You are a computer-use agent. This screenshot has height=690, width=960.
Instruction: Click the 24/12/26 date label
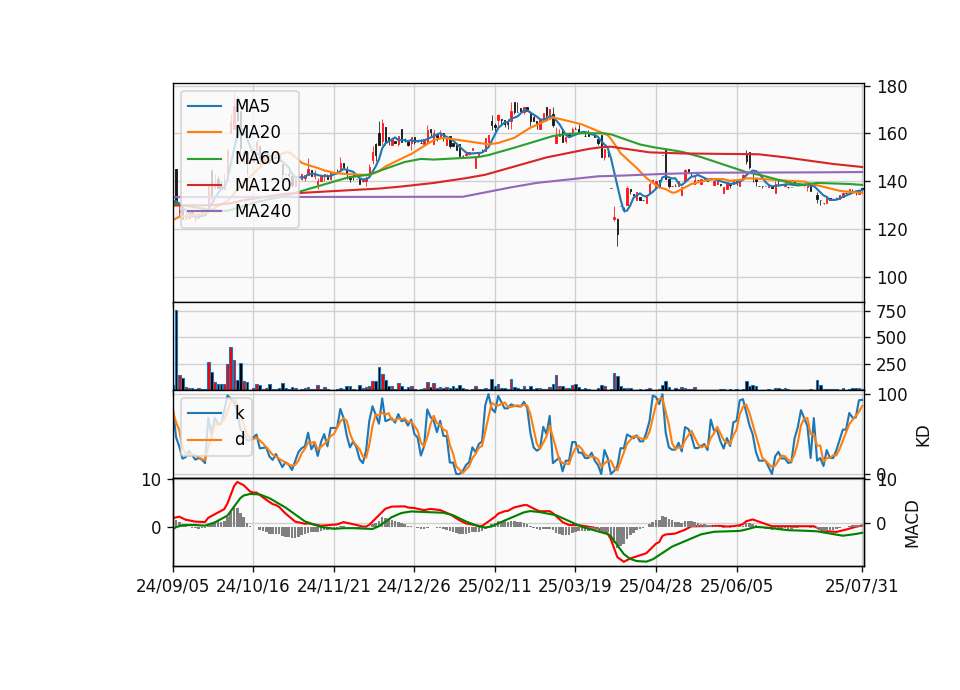[414, 586]
